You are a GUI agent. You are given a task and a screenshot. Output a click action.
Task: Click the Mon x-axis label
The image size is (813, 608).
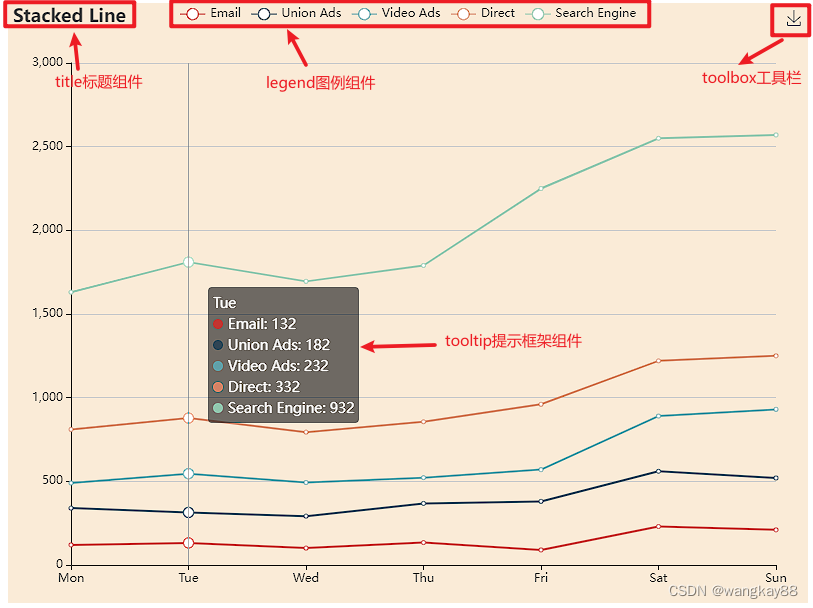[x=71, y=578]
